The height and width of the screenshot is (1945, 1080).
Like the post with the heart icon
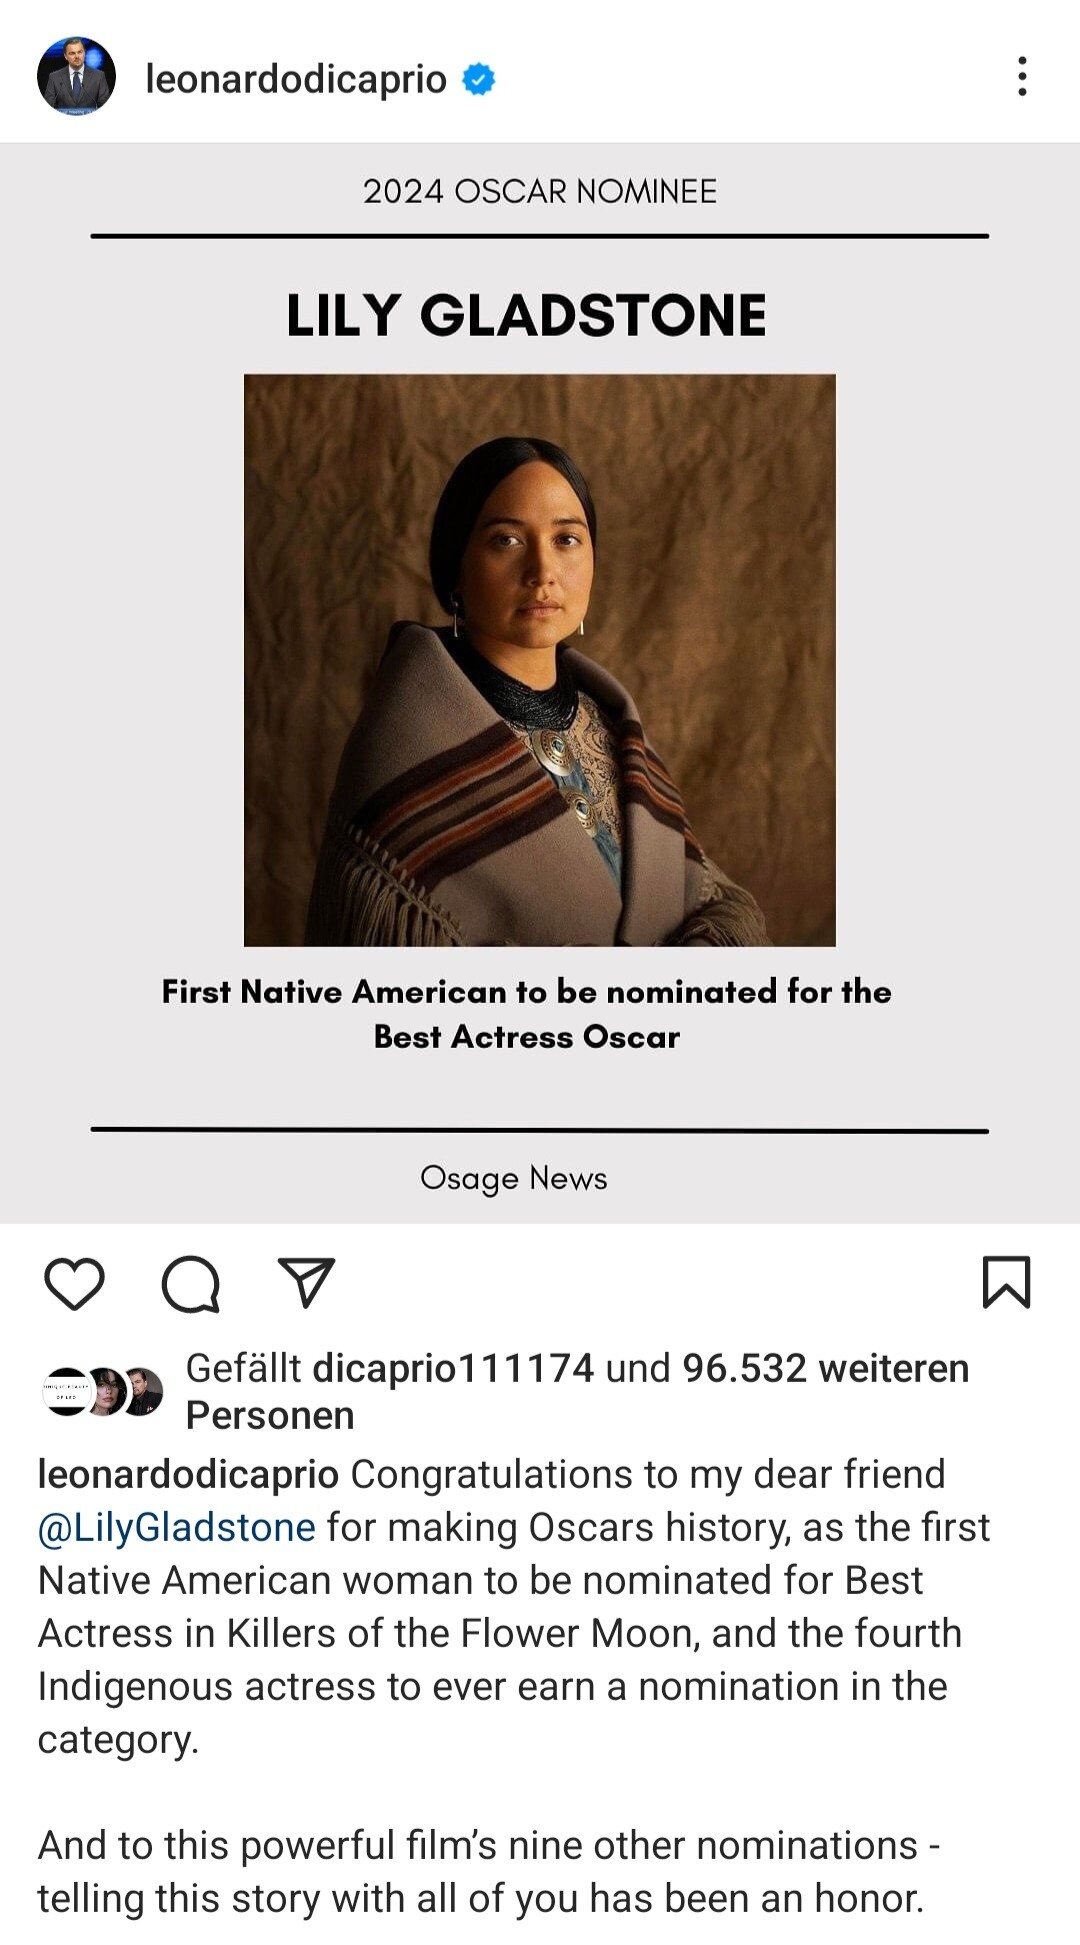click(75, 1283)
